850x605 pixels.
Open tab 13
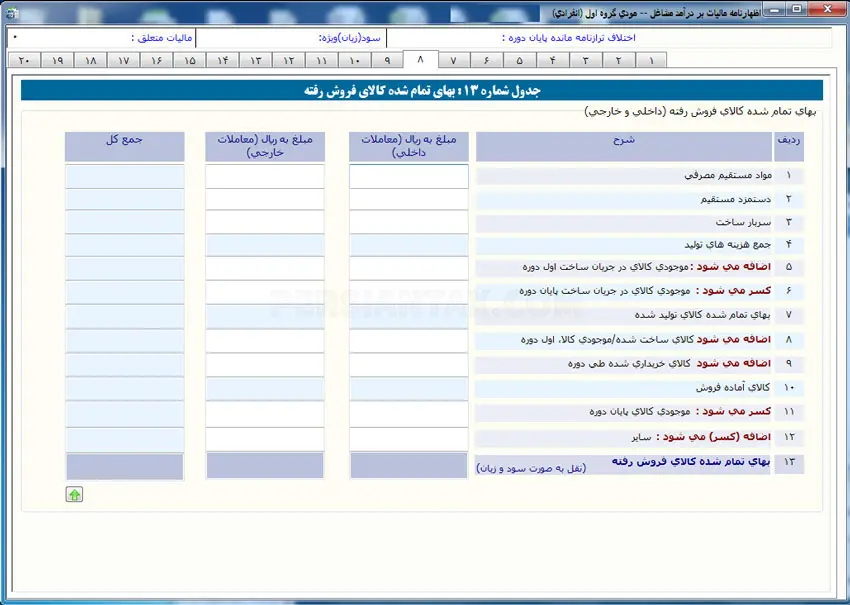(255, 60)
